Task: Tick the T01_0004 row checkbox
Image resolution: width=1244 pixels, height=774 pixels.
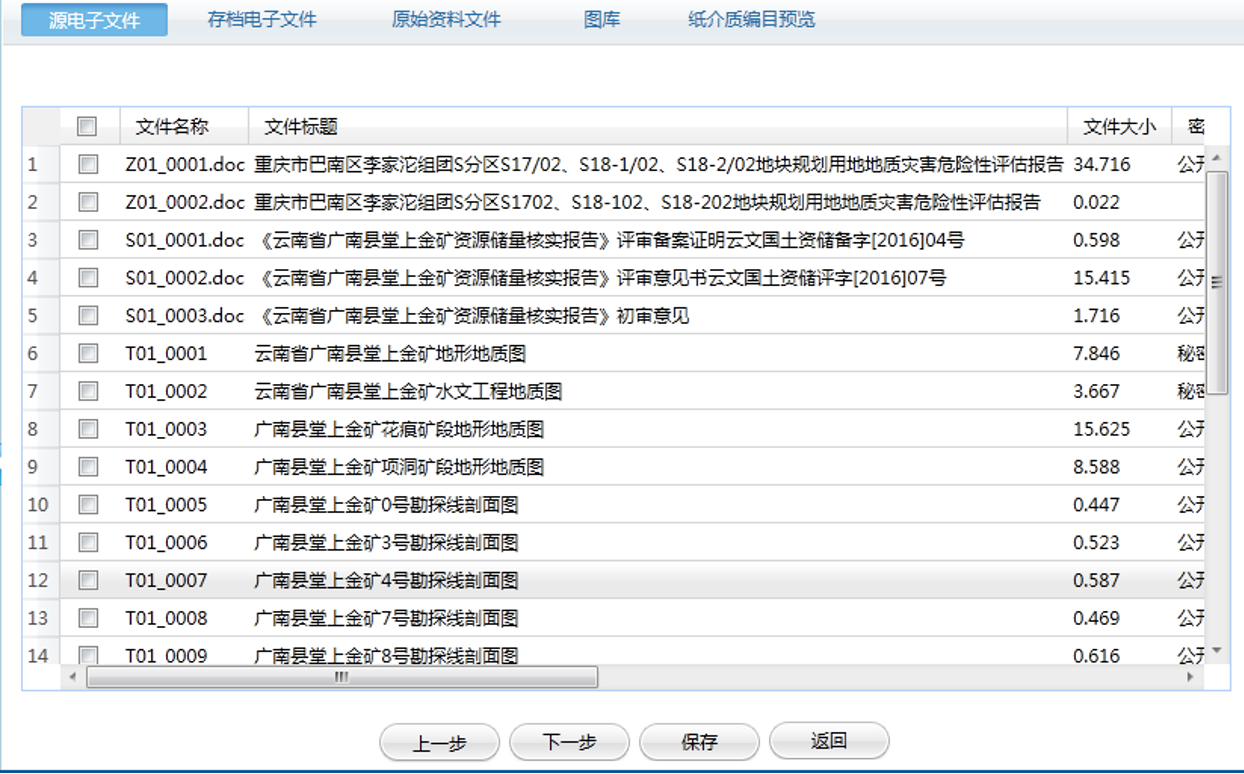Action: pos(88,467)
